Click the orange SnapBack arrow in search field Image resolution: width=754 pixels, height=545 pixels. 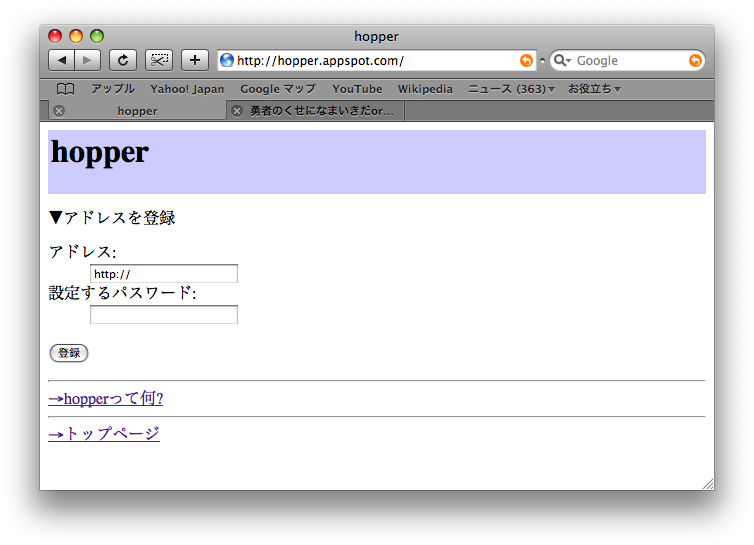[695, 60]
